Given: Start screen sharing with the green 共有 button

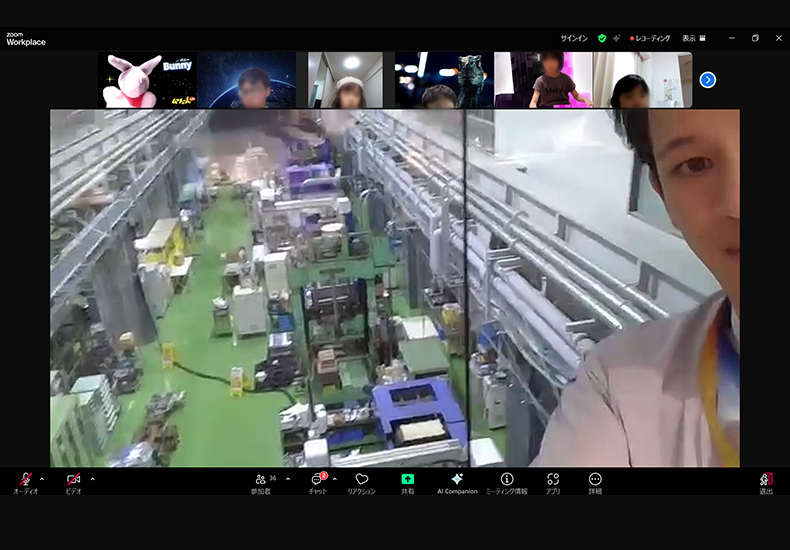Looking at the screenshot, I should [408, 481].
